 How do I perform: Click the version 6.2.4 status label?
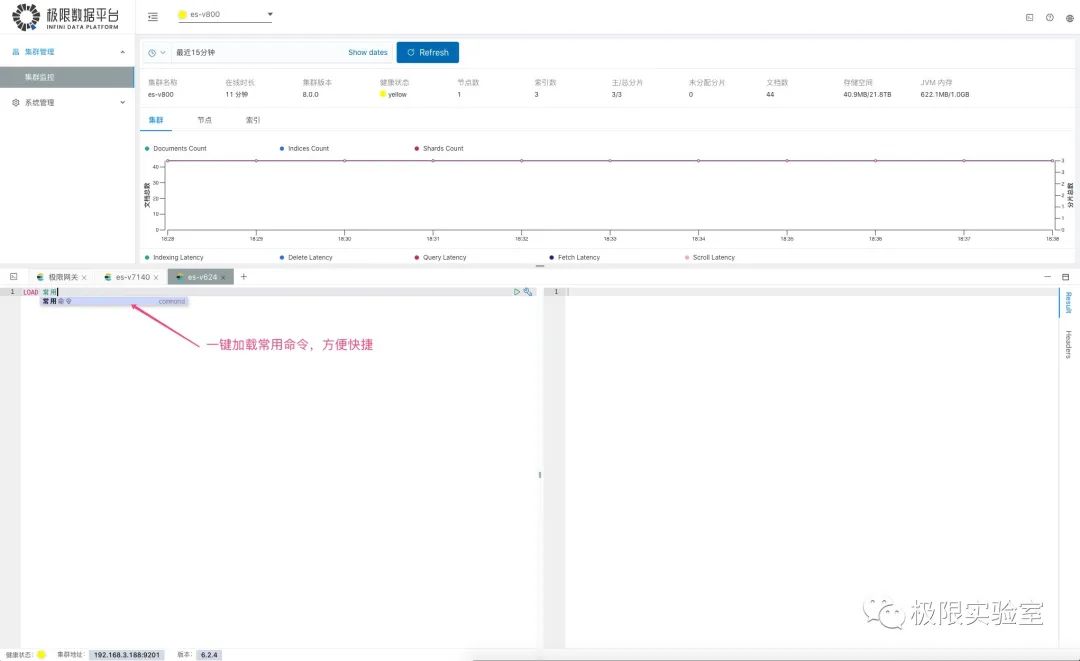(209, 655)
